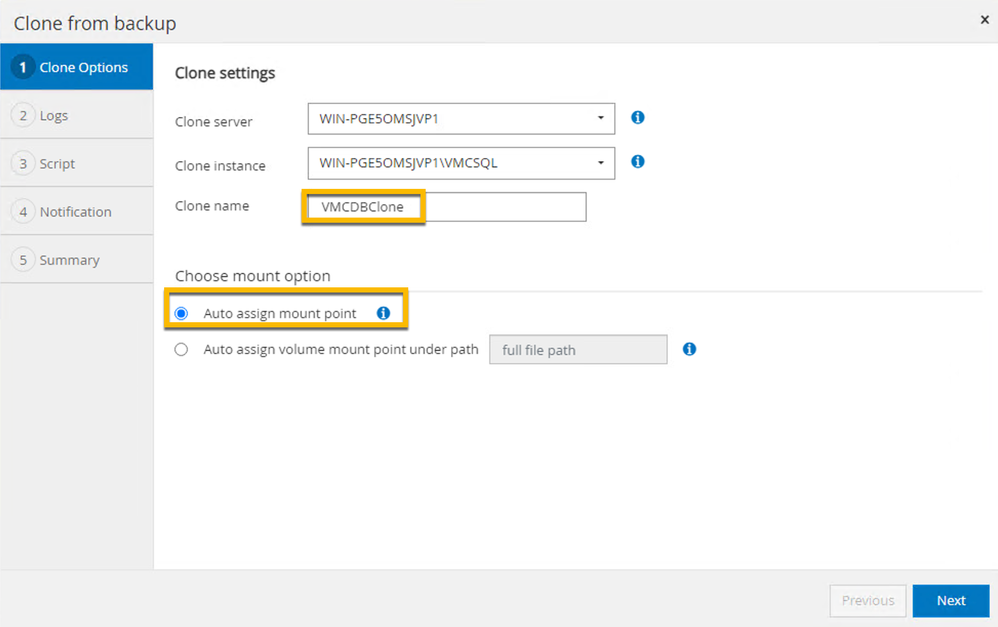The height and width of the screenshot is (627, 998).
Task: Click step 4 number circle icon
Action: (x=22, y=211)
